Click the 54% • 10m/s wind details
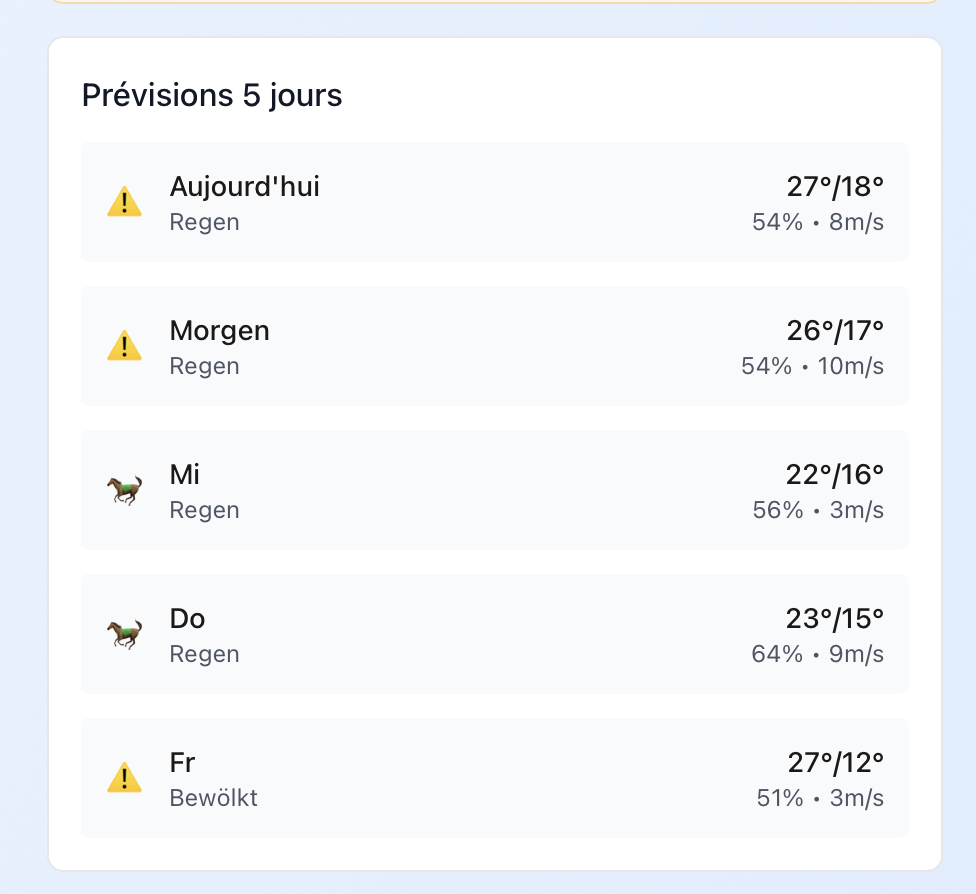Viewport: 976px width, 894px height. pos(812,366)
